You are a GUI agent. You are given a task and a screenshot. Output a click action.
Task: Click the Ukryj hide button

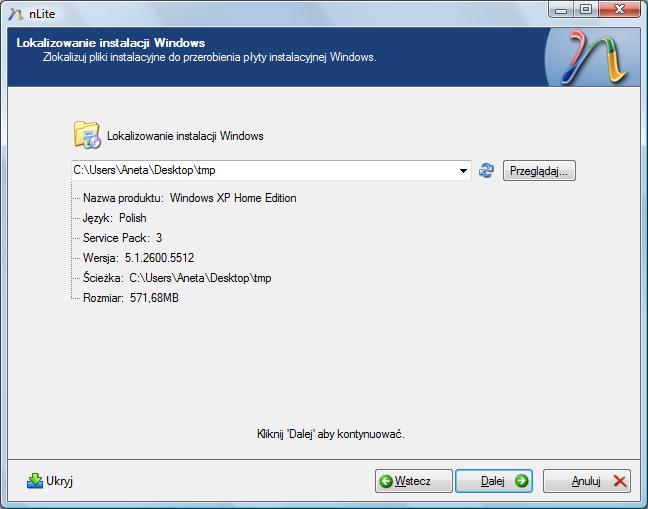tap(50, 481)
